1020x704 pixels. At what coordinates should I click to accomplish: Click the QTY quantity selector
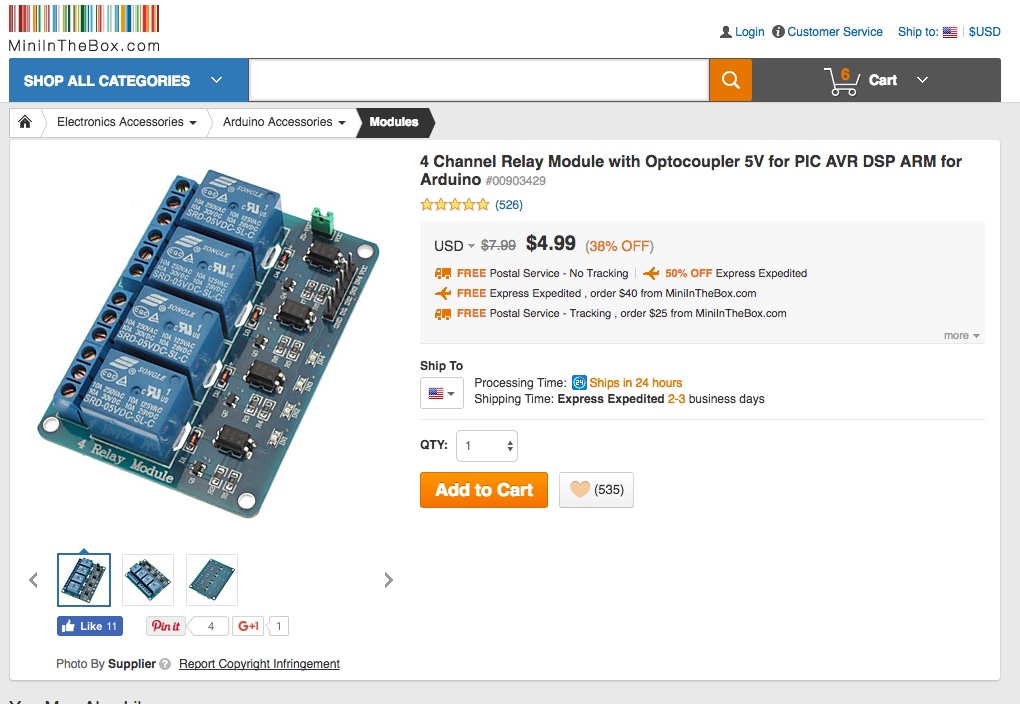tap(487, 446)
